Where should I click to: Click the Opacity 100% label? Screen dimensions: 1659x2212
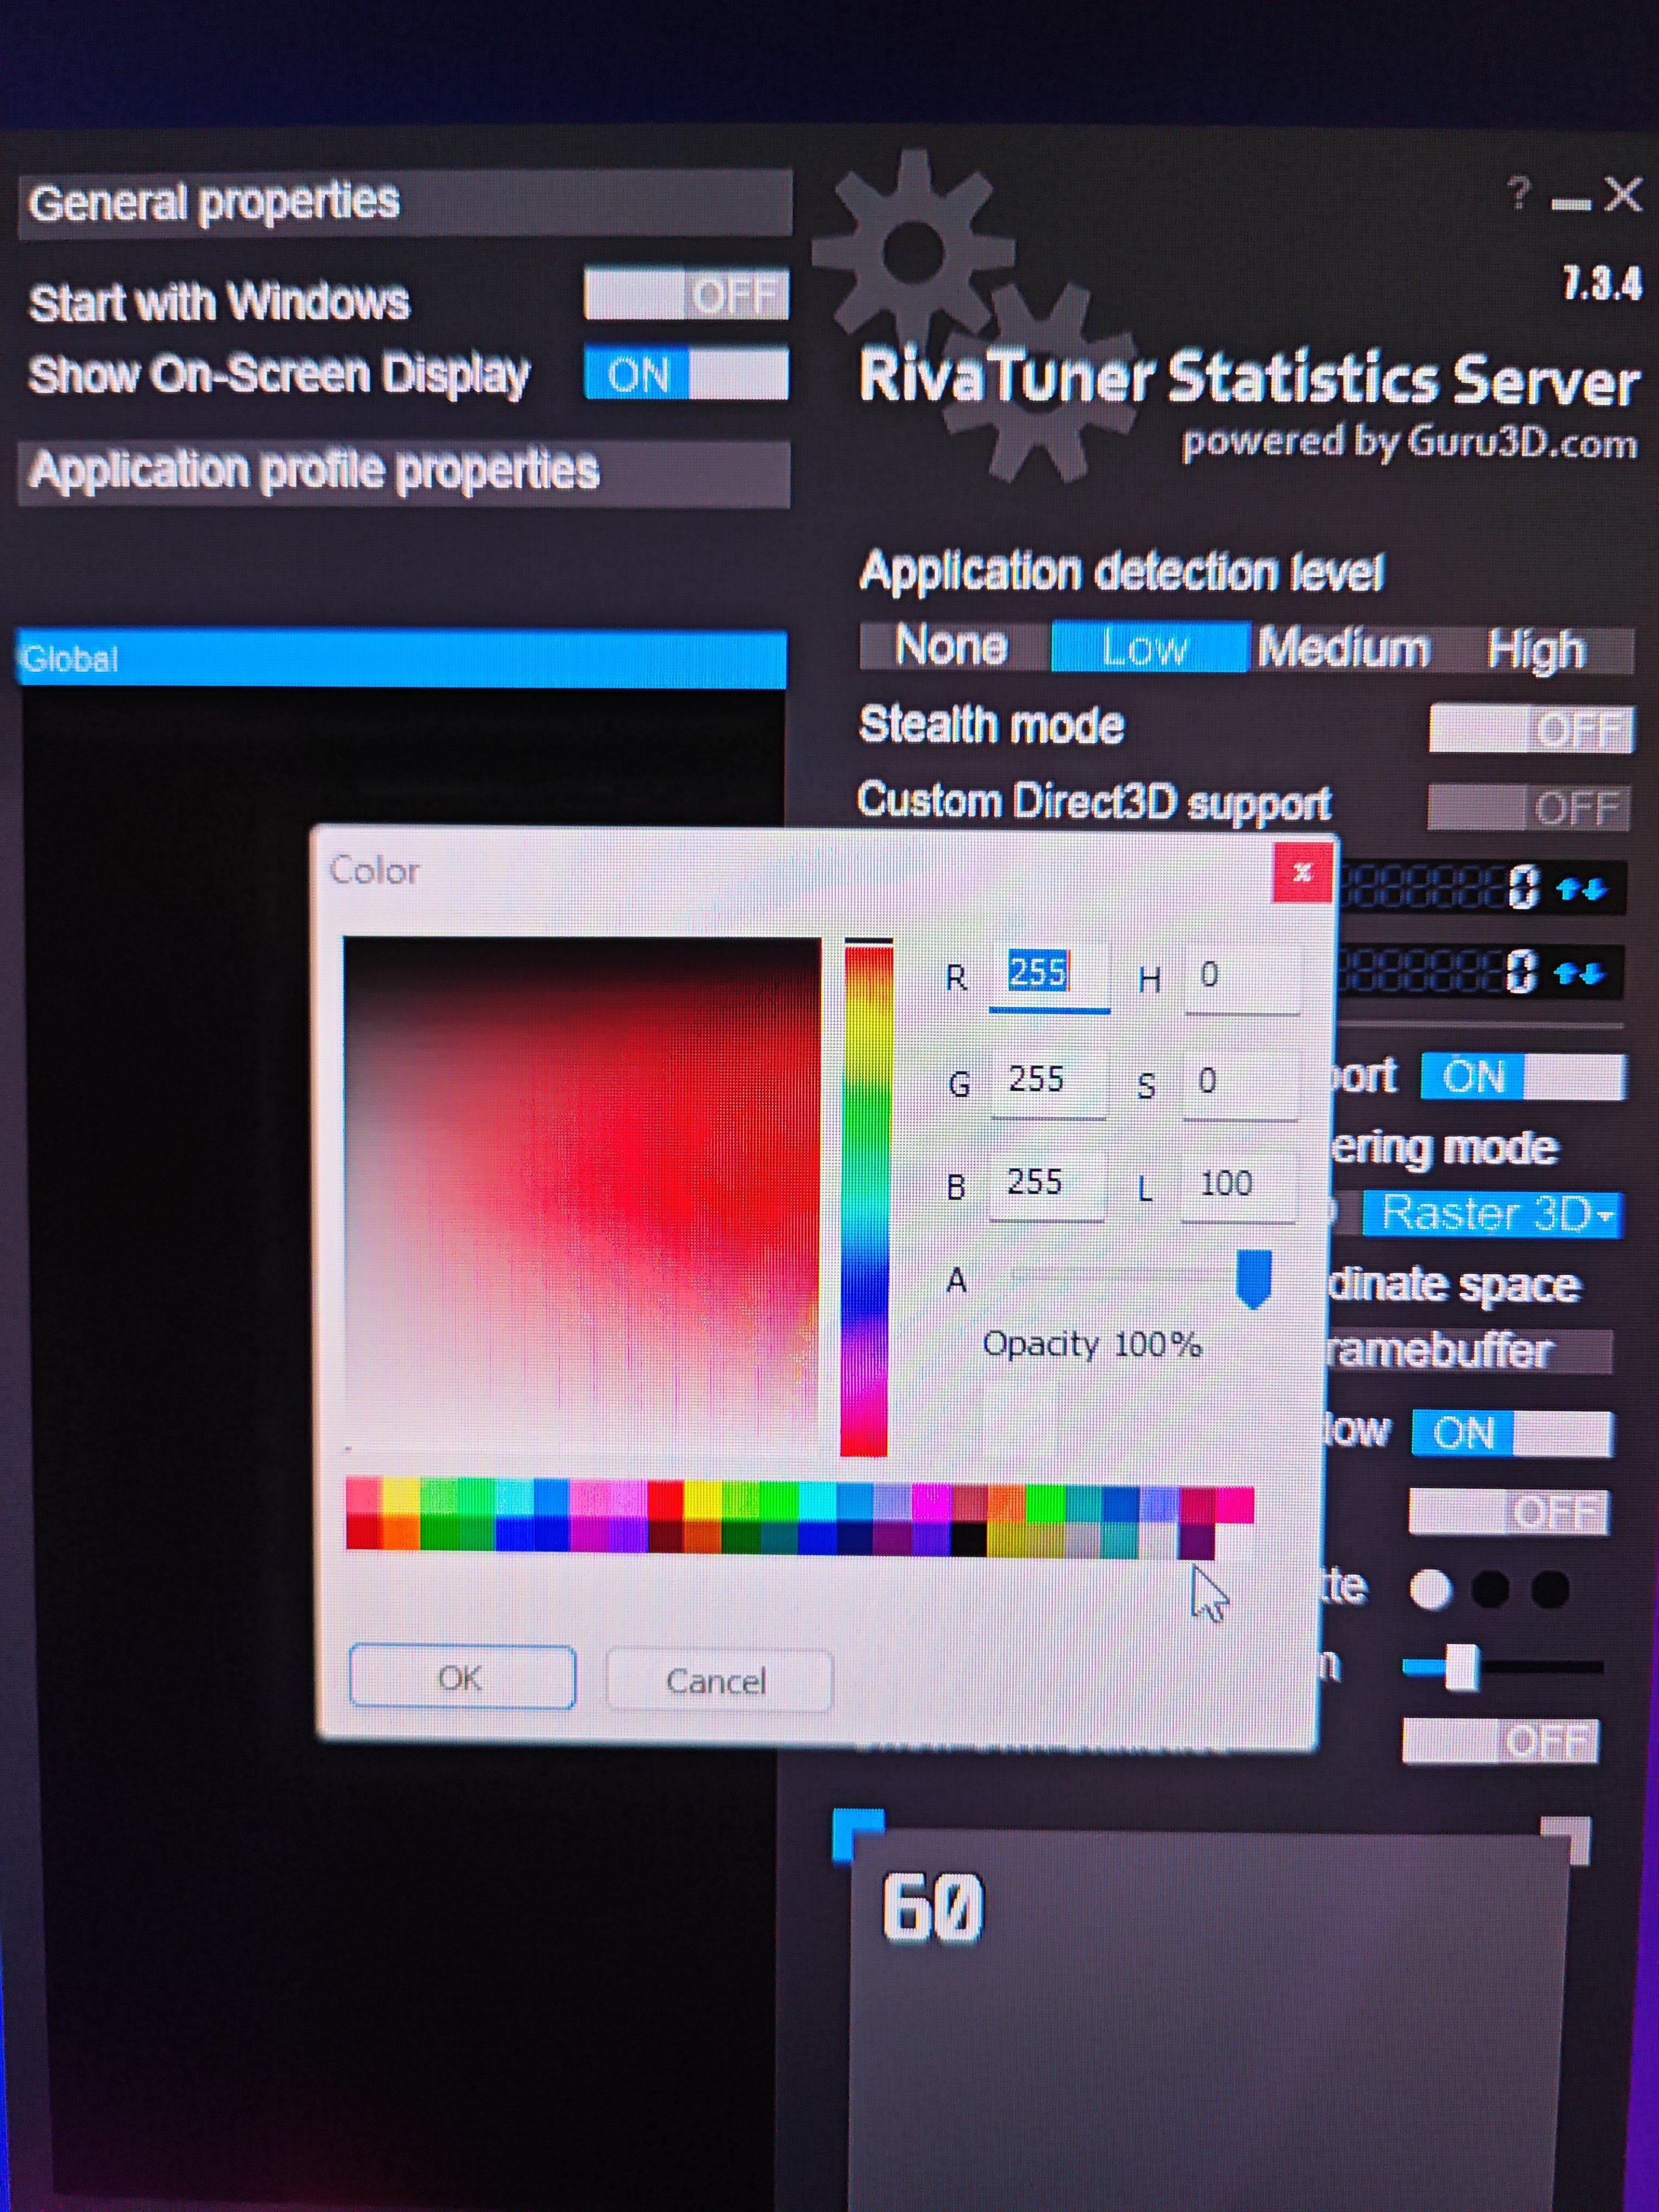pyautogui.click(x=1092, y=1345)
